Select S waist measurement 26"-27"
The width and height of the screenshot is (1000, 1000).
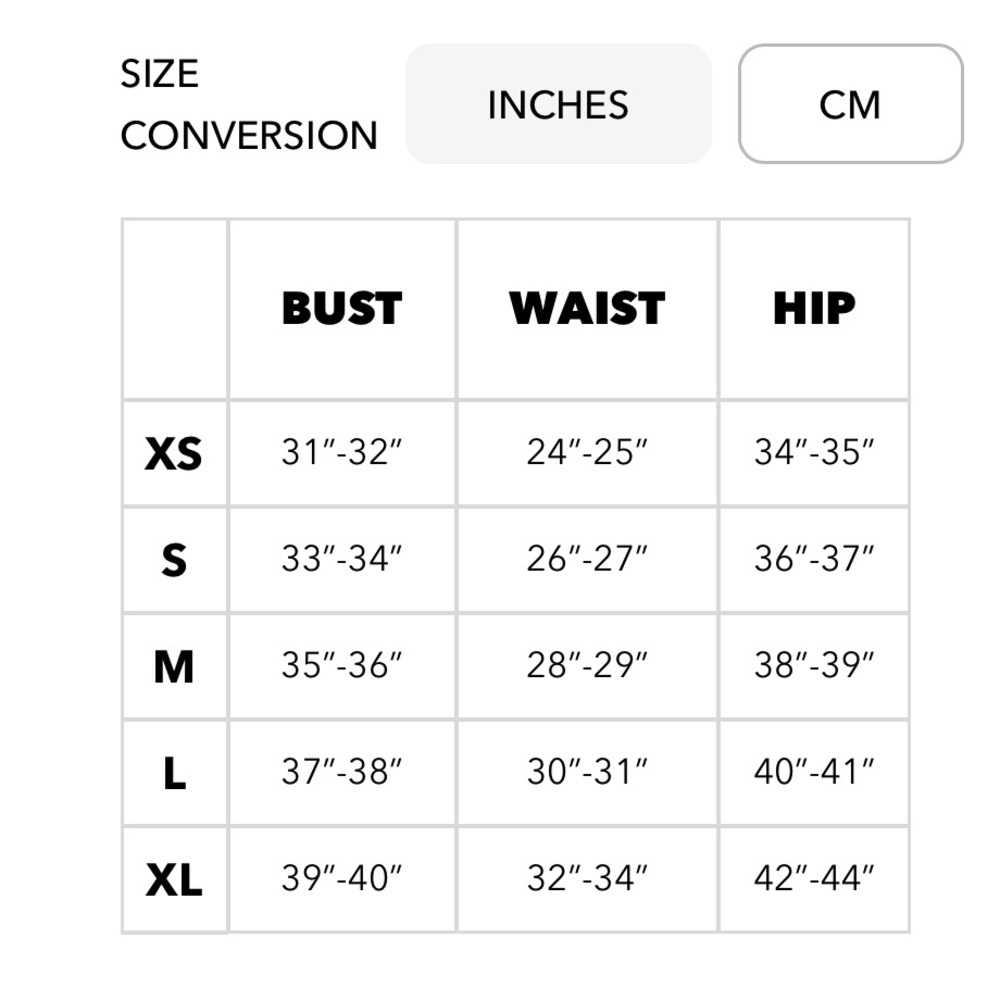tap(587, 559)
